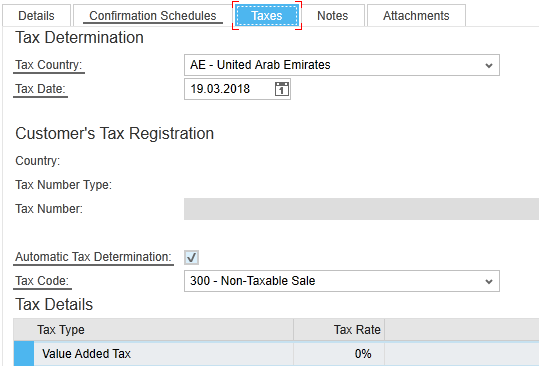This screenshot has height=366, width=539.
Task: Open the Attachments tab
Action: (x=416, y=16)
